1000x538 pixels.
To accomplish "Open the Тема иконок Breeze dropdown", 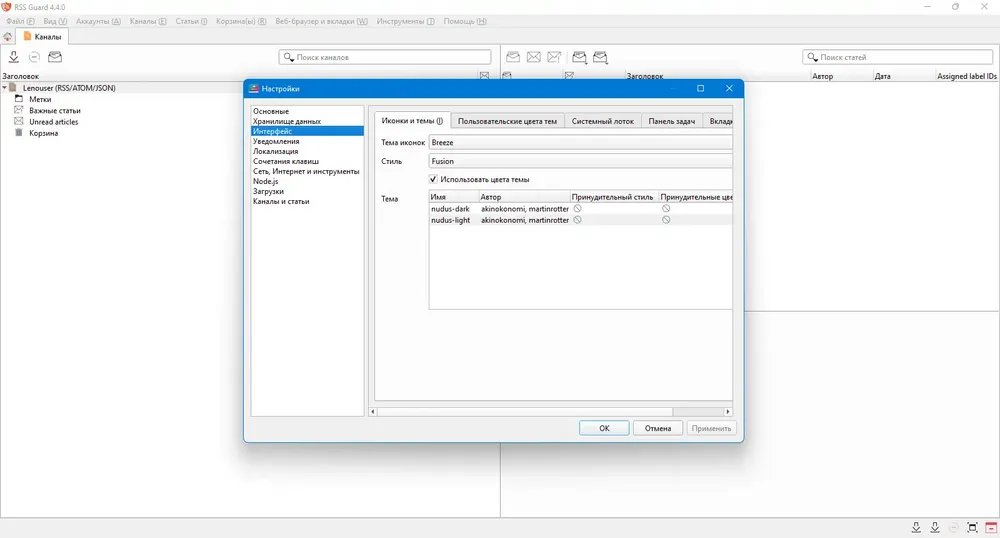I will point(580,143).
